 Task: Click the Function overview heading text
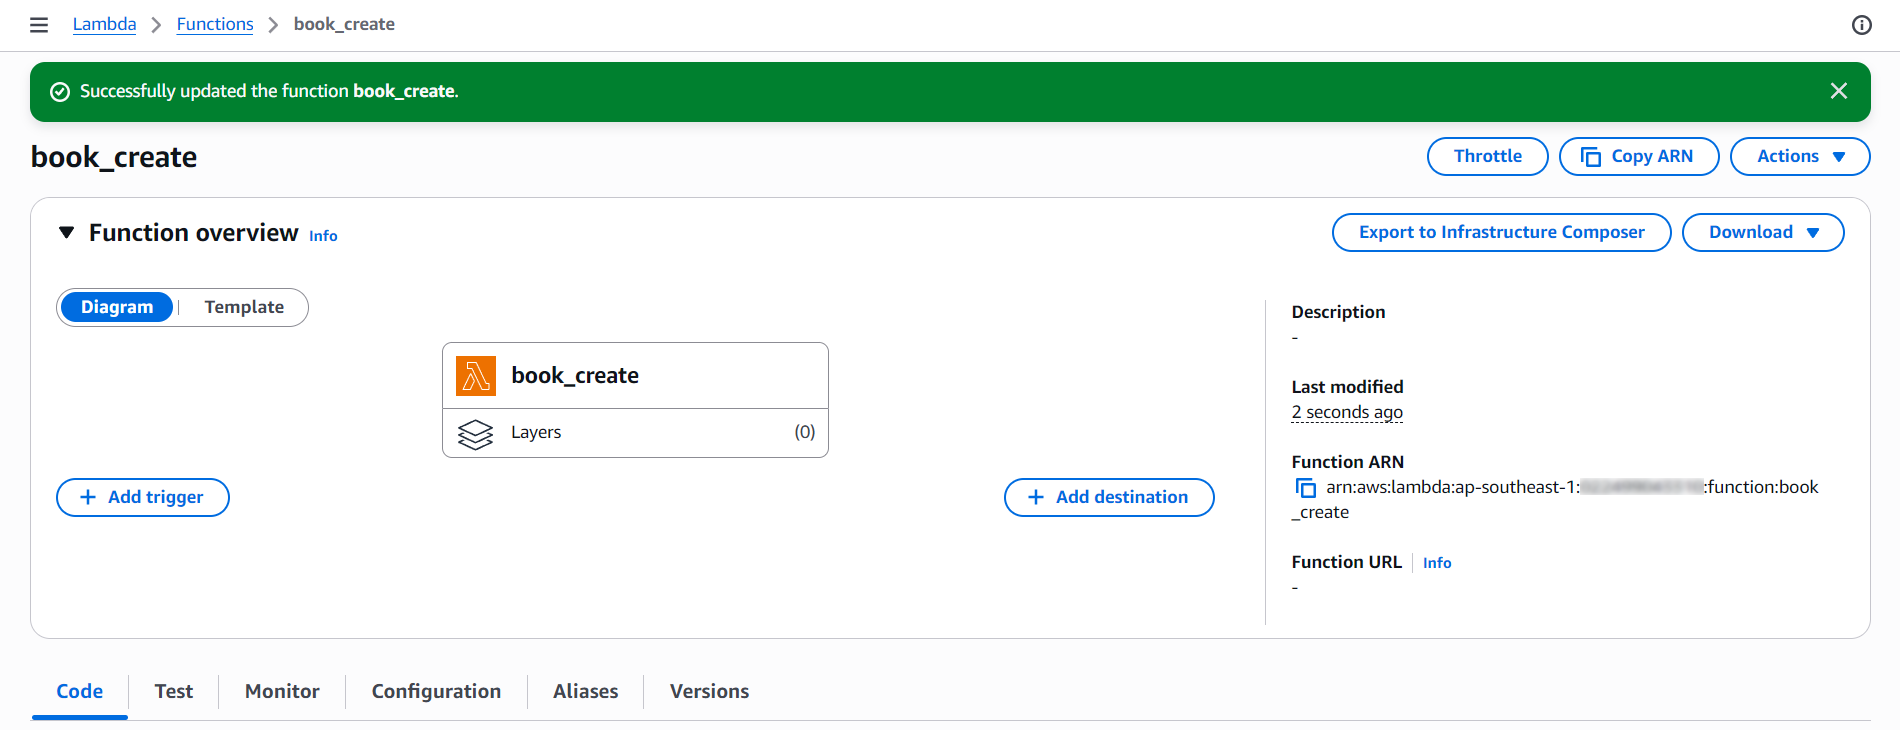point(193,233)
